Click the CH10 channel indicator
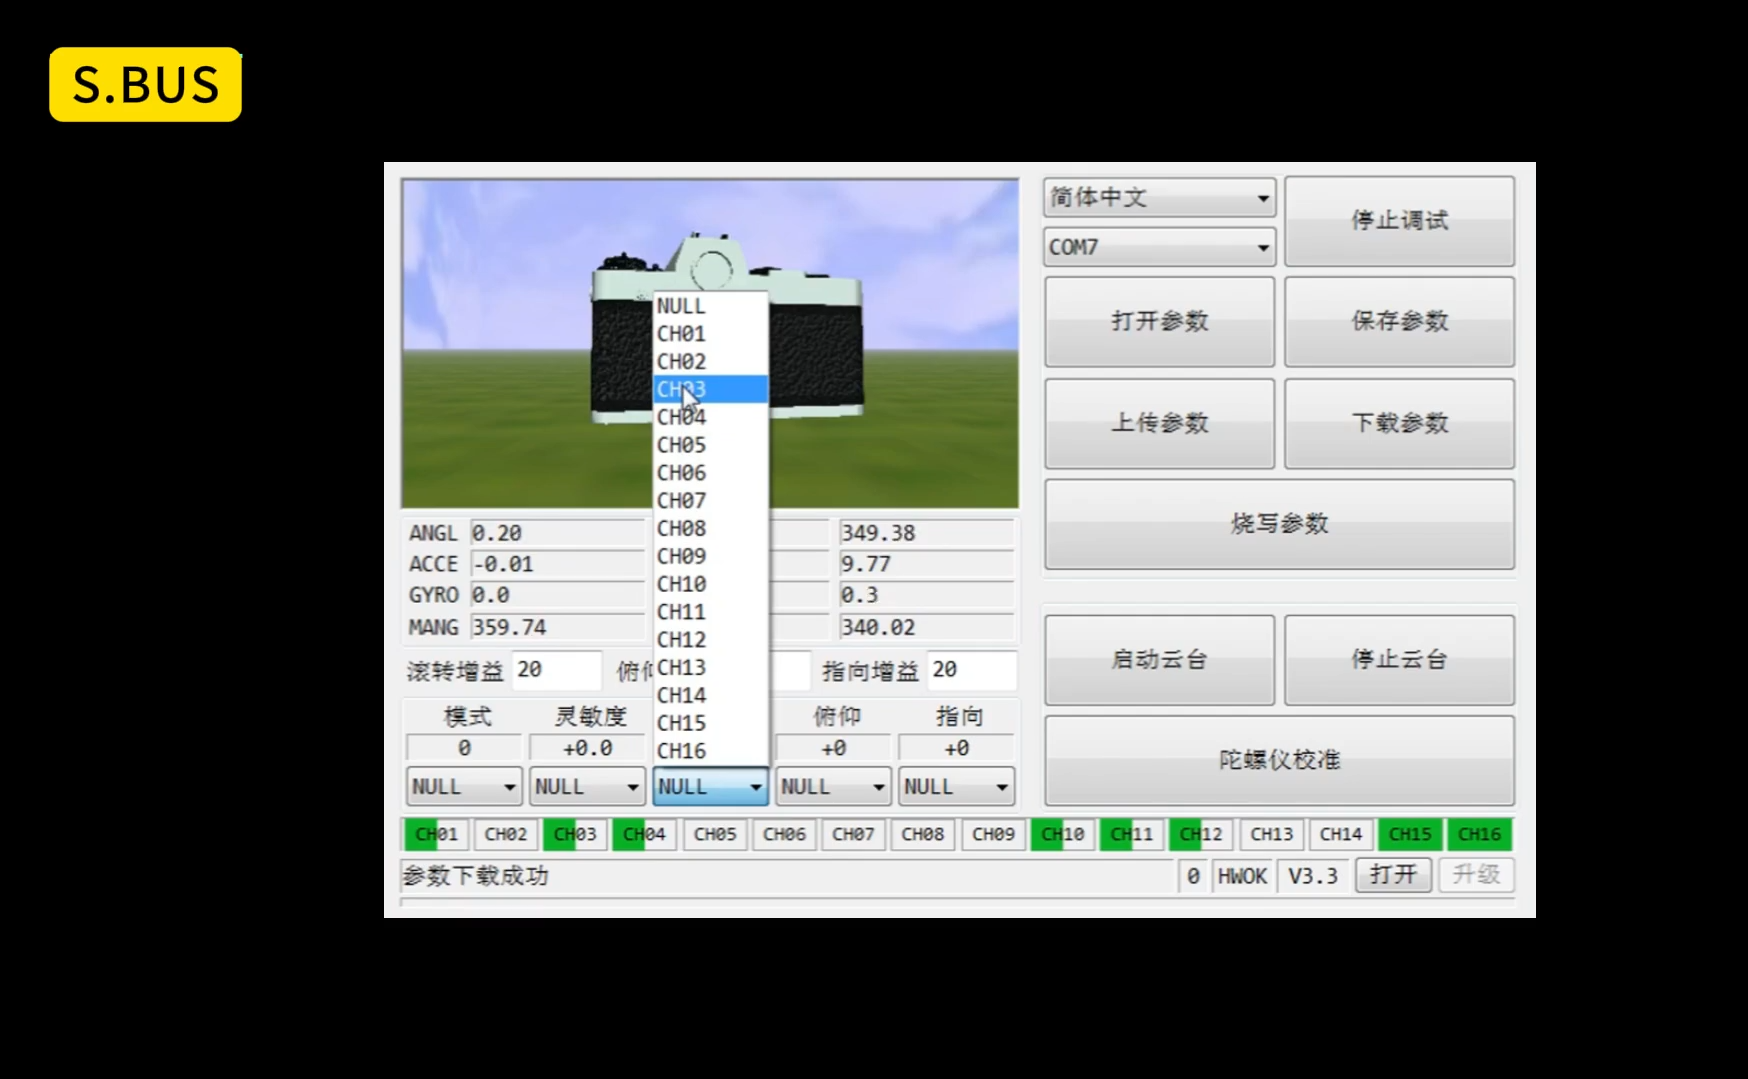The width and height of the screenshot is (1748, 1079). pyautogui.click(x=1062, y=834)
